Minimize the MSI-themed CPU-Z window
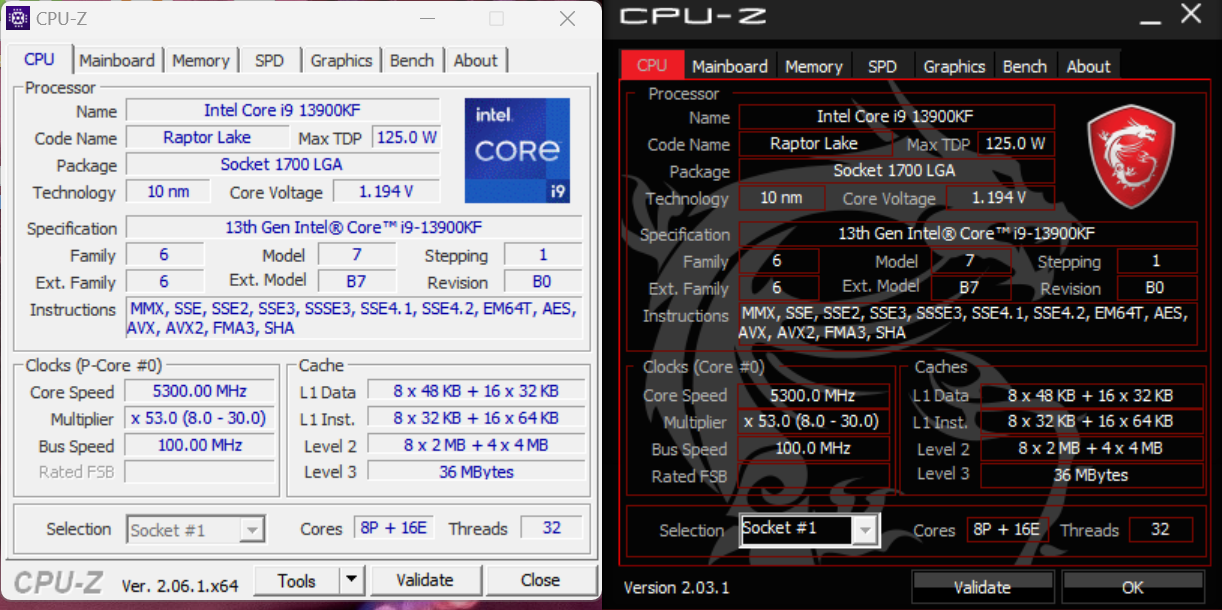Viewport: 1222px width, 610px height. click(x=1151, y=17)
